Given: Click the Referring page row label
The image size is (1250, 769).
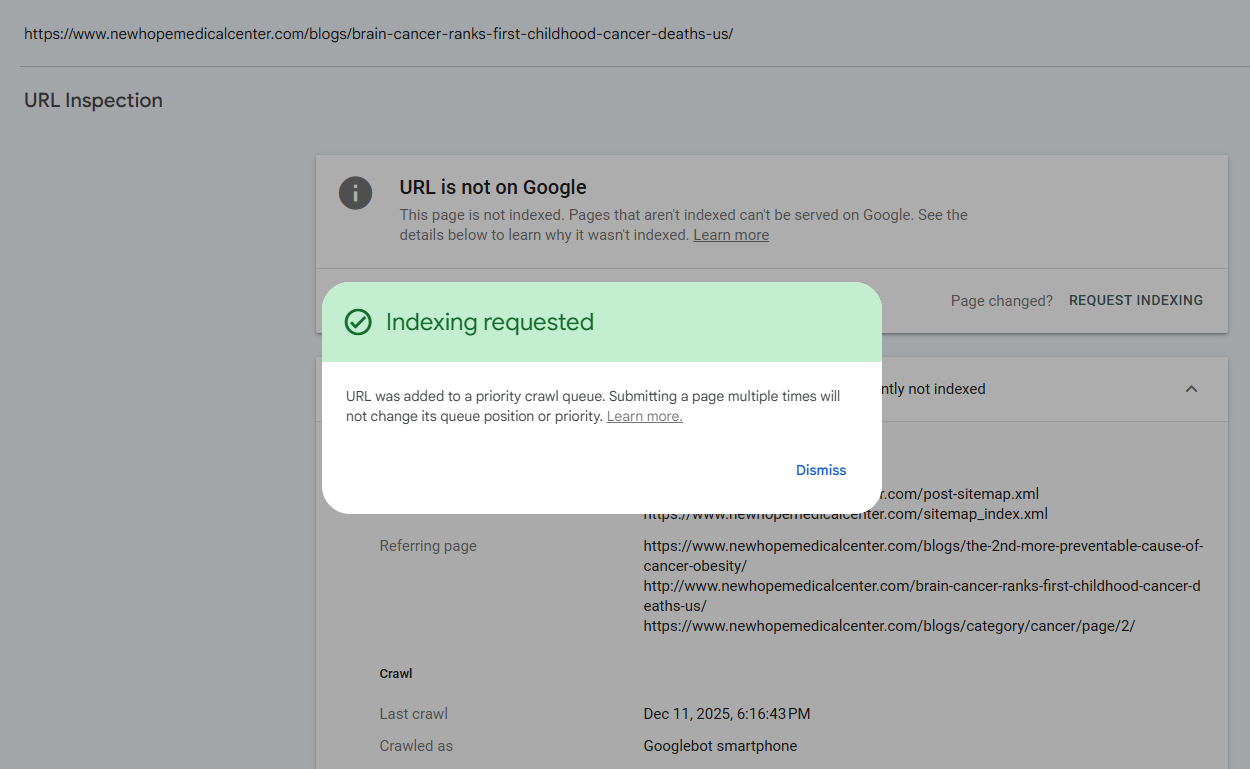Looking at the screenshot, I should (x=428, y=546).
